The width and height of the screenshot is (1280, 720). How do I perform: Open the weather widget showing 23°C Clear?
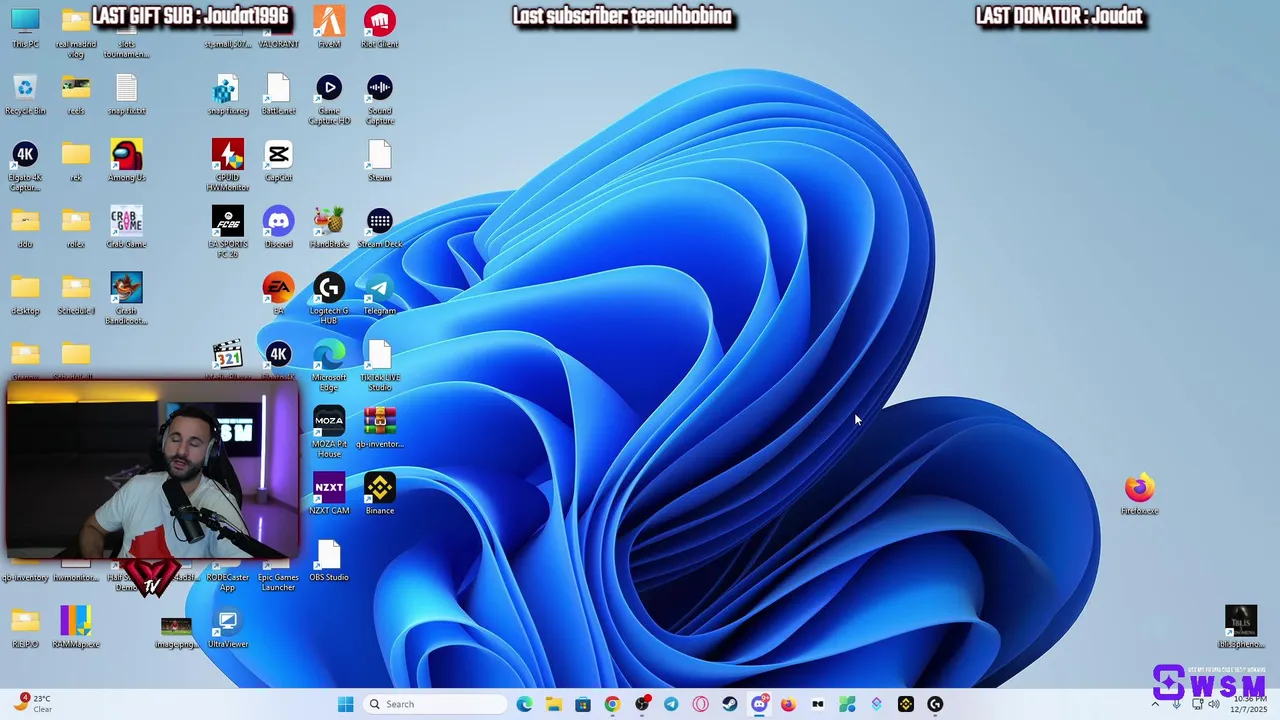33,704
